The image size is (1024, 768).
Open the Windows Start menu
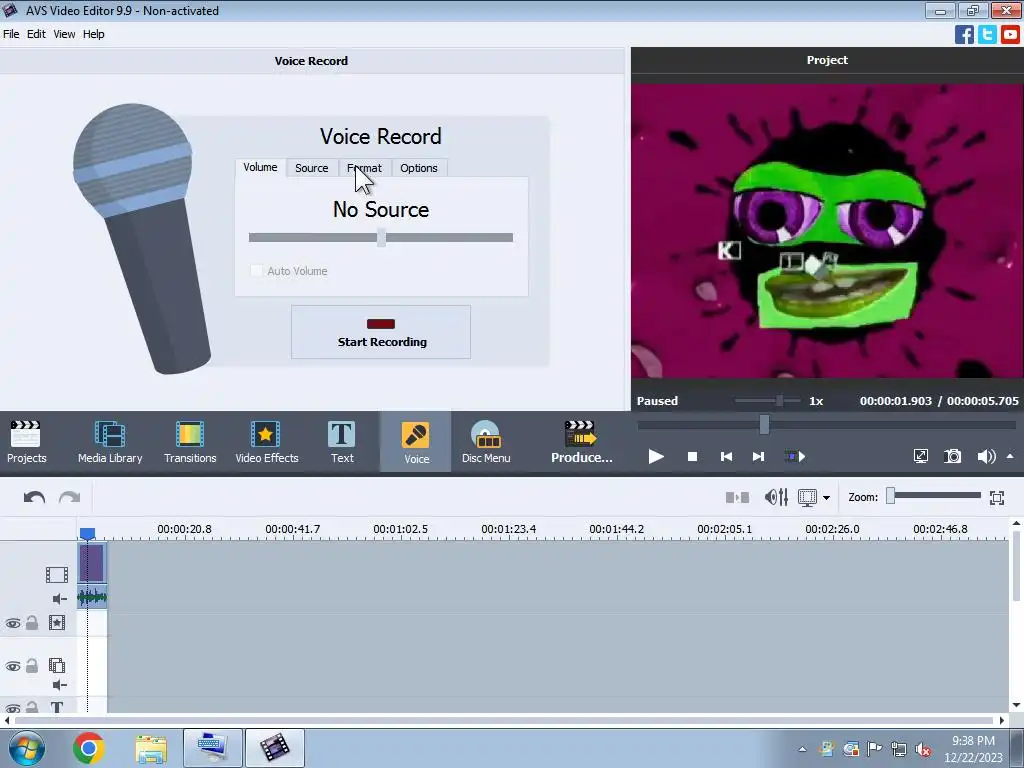pyautogui.click(x=26, y=748)
